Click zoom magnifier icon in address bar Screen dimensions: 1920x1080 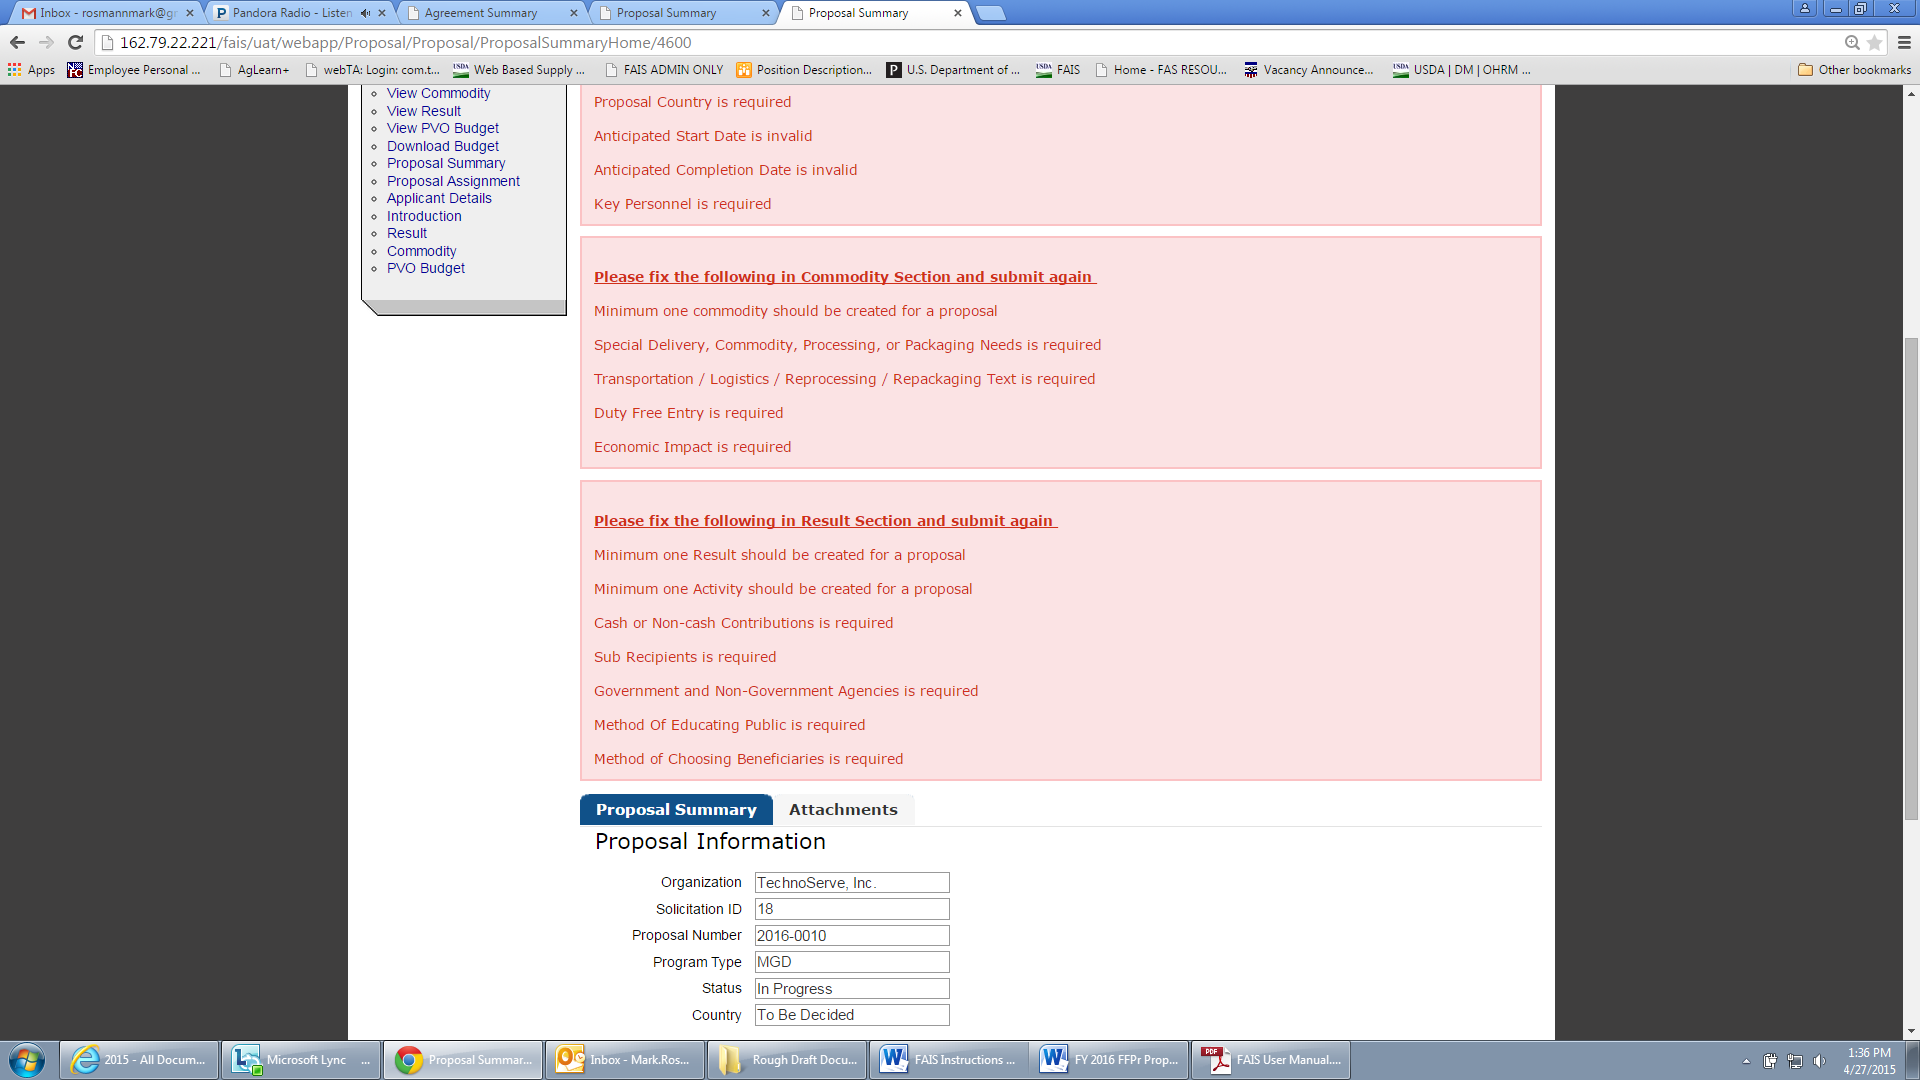[x=1852, y=42]
